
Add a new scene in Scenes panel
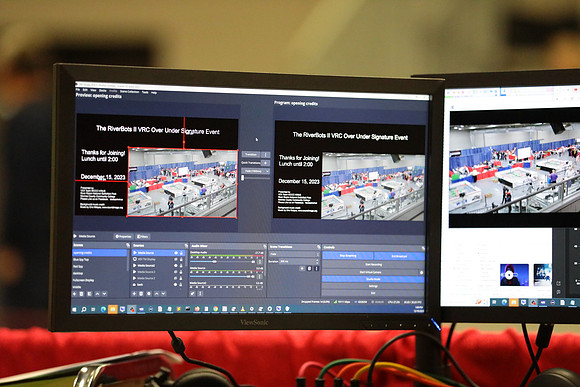74,294
